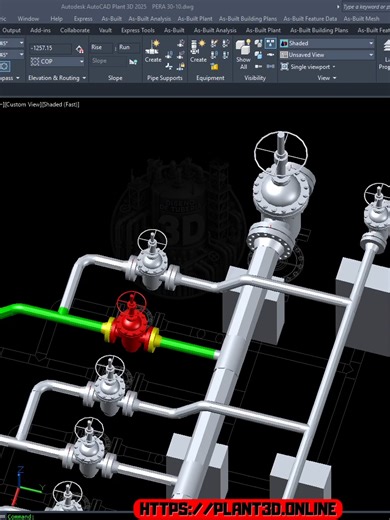The image size is (390, 520).
Task: Switch to the Output ribbon tab
Action: click(x=11, y=30)
